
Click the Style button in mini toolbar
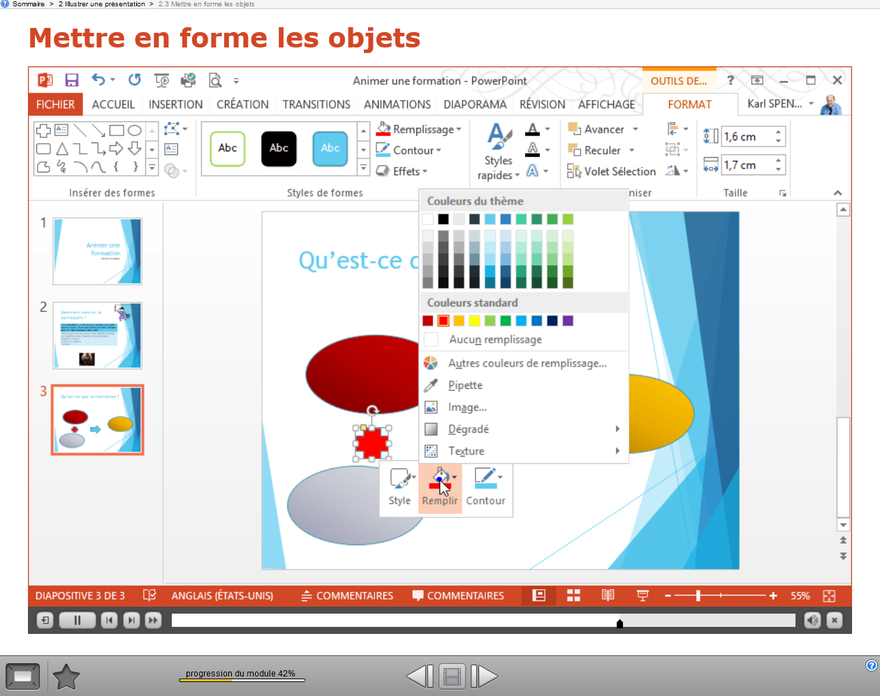(x=400, y=487)
